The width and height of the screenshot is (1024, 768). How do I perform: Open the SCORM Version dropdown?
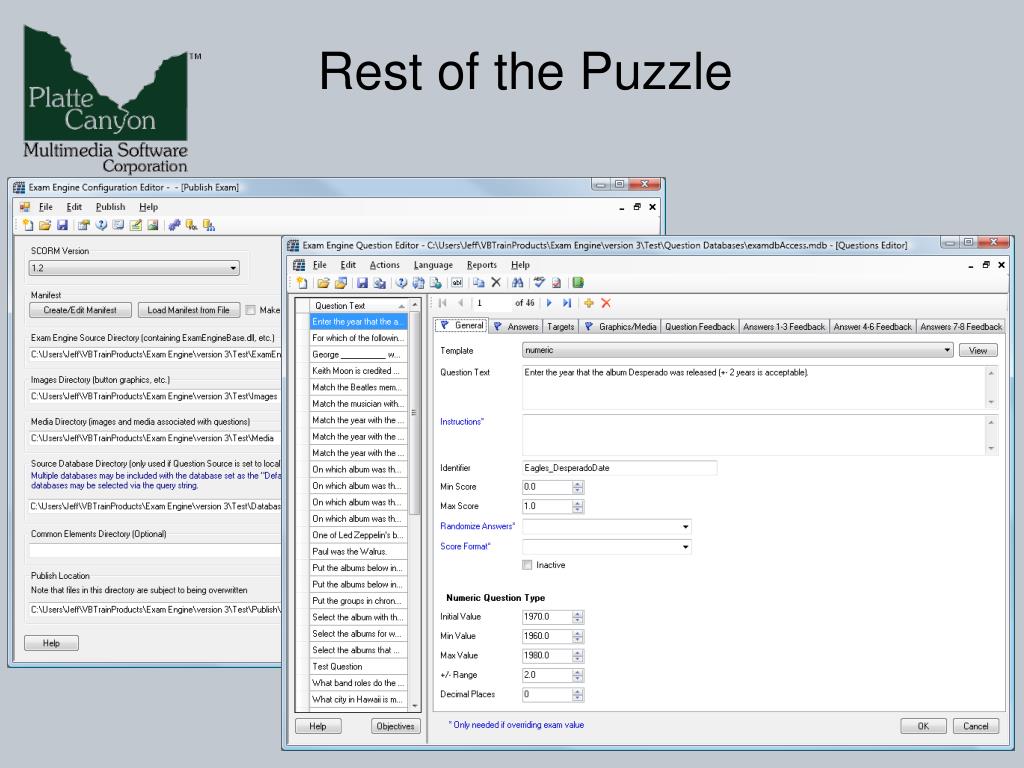click(134, 268)
